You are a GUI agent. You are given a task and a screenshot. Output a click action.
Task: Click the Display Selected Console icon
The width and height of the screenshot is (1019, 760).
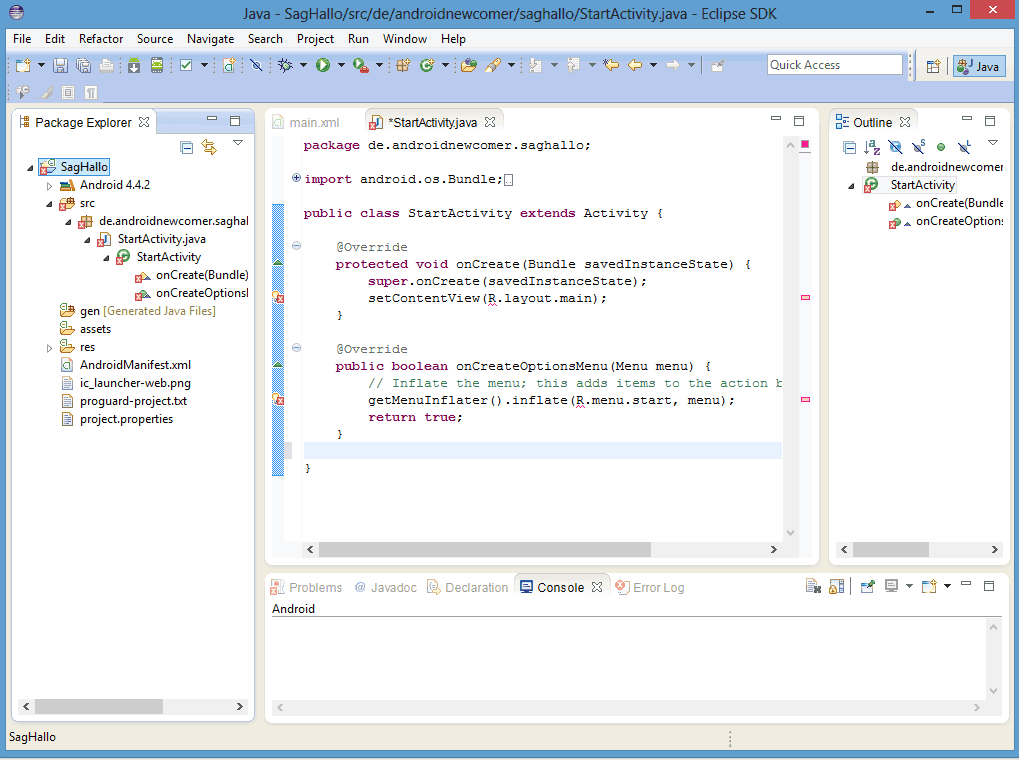click(x=892, y=586)
